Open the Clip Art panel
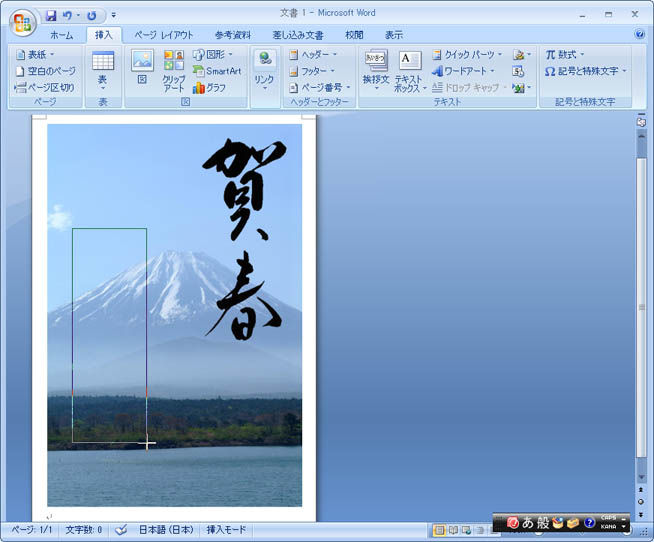 [174, 68]
